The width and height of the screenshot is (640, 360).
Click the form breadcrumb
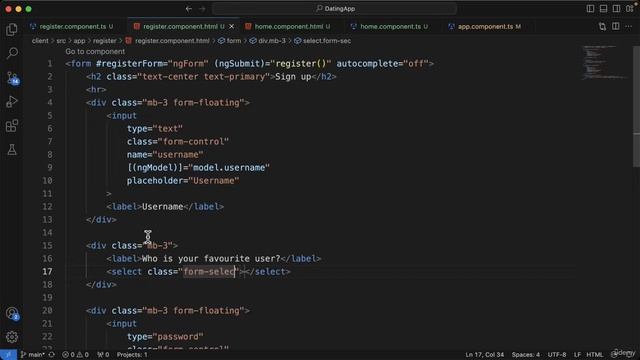[x=229, y=41]
